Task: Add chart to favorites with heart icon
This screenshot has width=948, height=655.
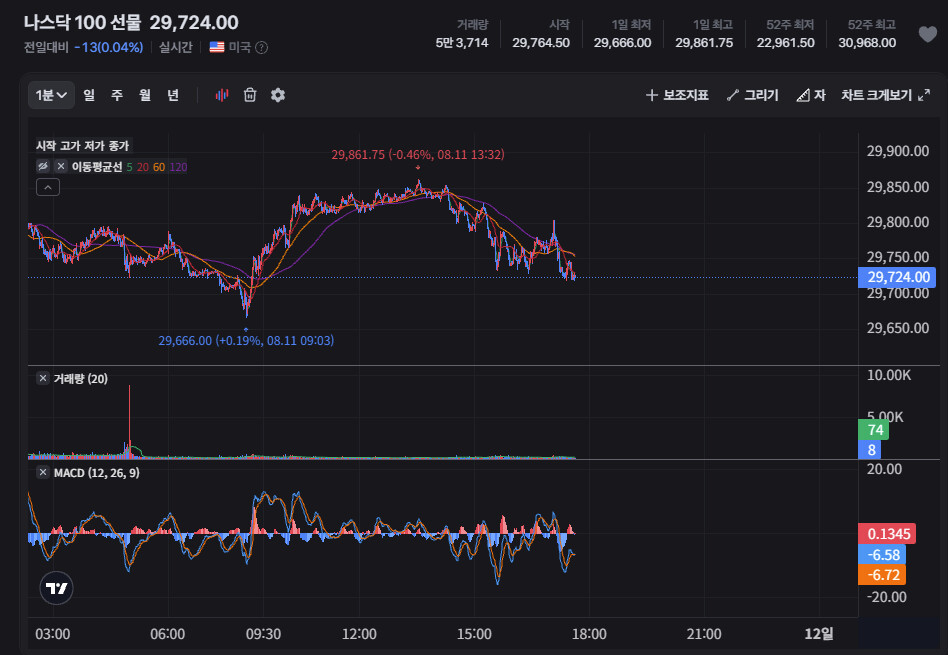Action: (927, 34)
